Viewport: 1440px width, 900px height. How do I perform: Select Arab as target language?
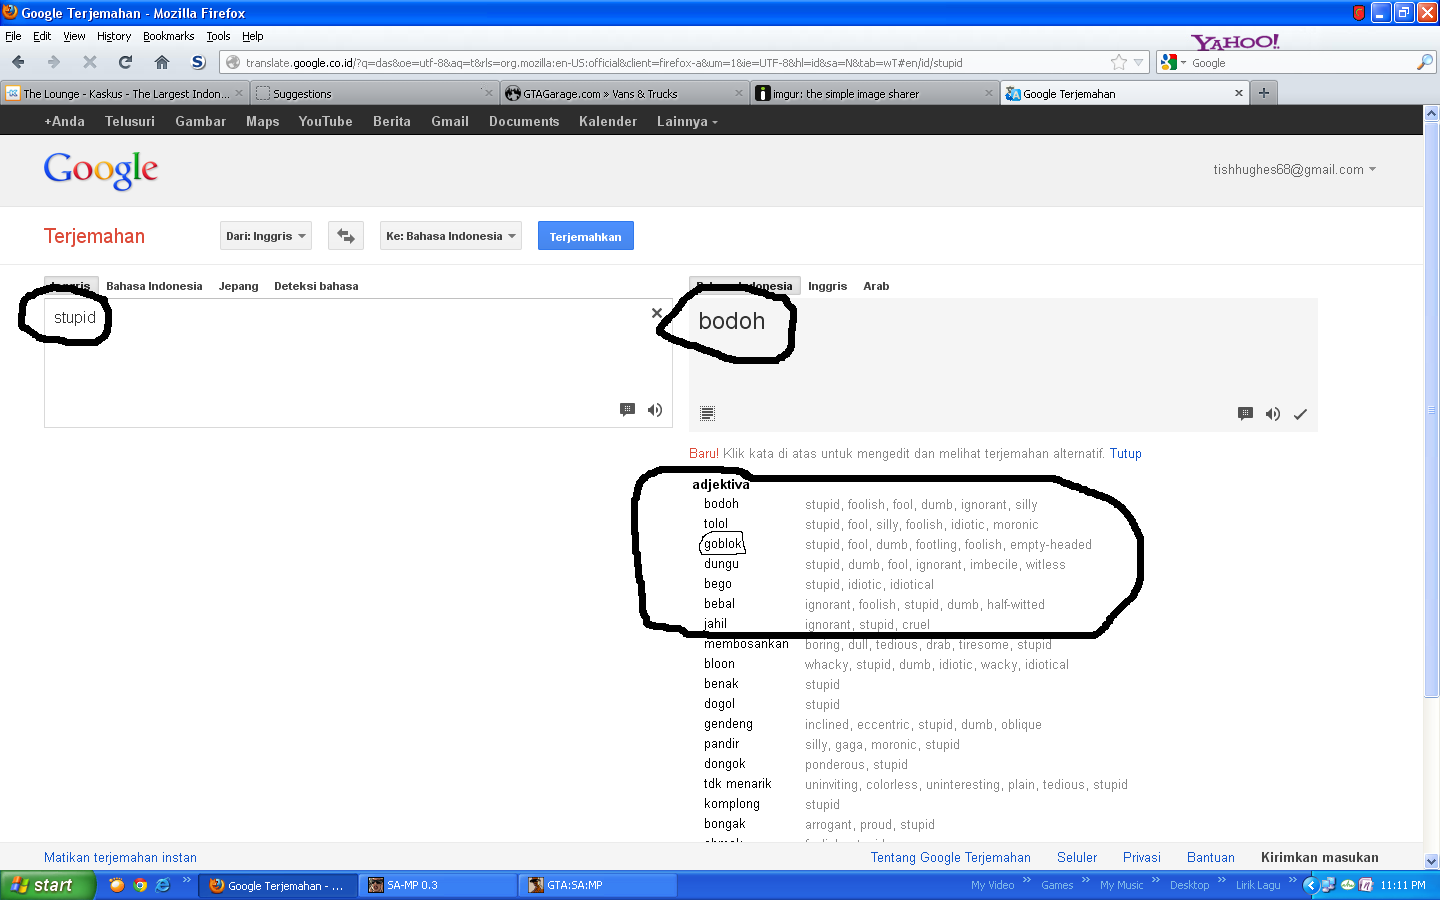pyautogui.click(x=876, y=286)
